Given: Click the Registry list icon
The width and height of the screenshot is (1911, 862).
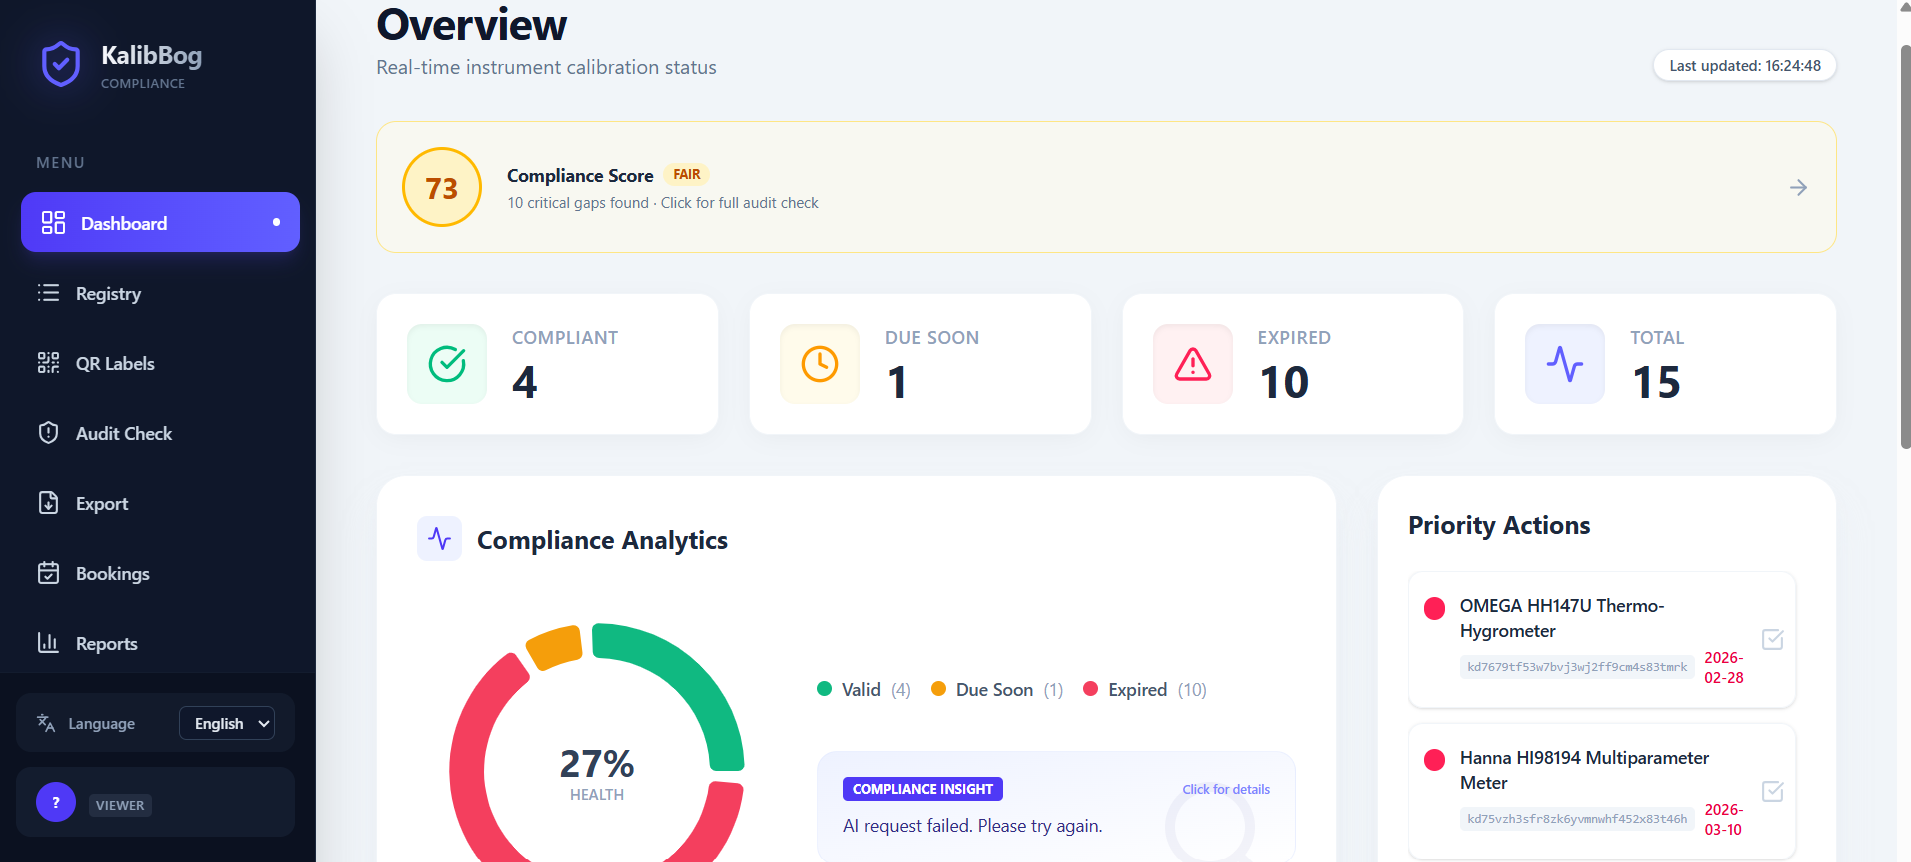Looking at the screenshot, I should (48, 293).
